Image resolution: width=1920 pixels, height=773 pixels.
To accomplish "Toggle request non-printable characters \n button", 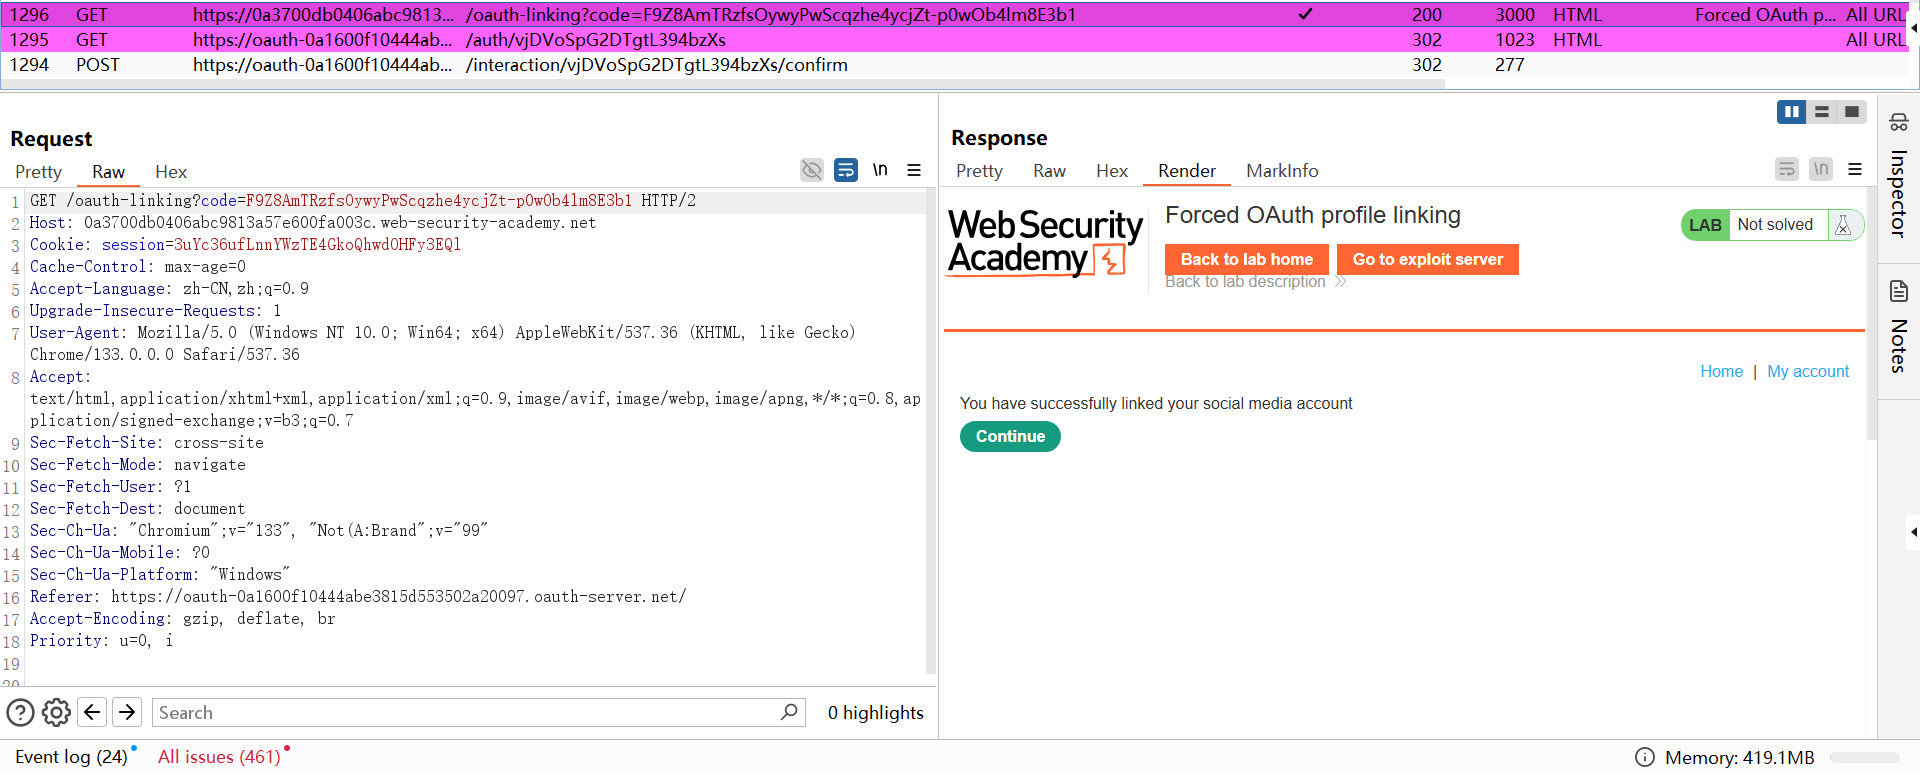I will point(880,170).
